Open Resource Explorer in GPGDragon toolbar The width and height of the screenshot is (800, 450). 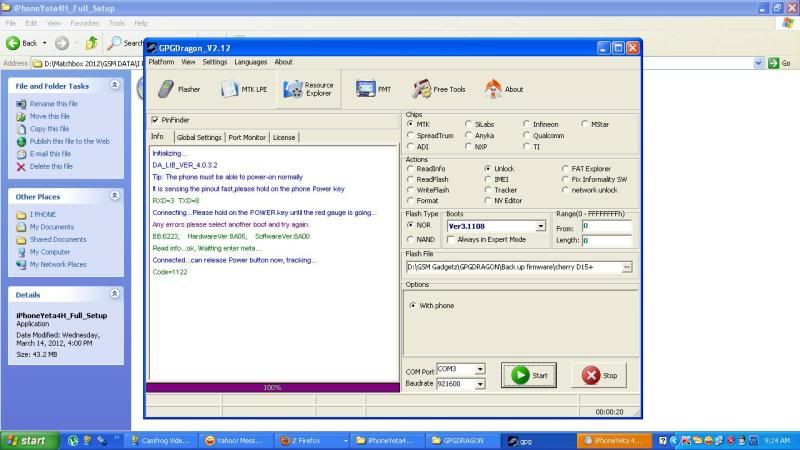308,89
